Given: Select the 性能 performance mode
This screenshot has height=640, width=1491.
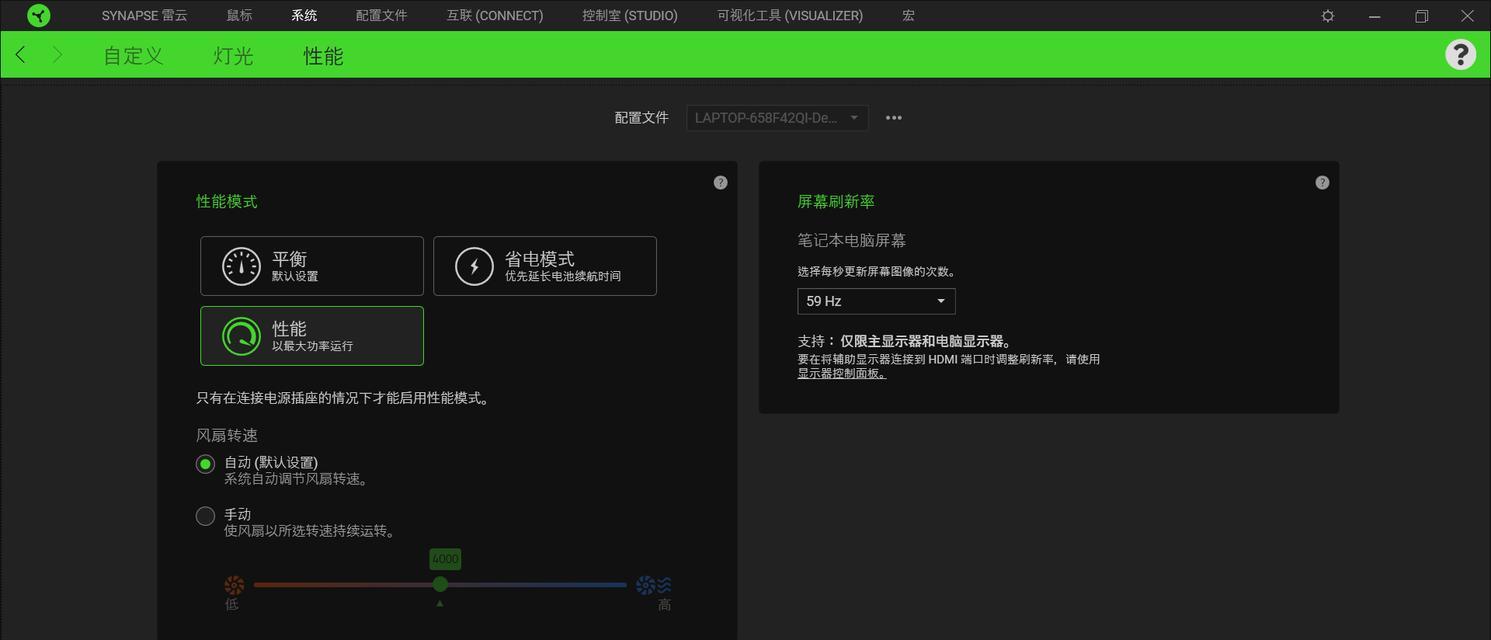Looking at the screenshot, I should pyautogui.click(x=312, y=336).
